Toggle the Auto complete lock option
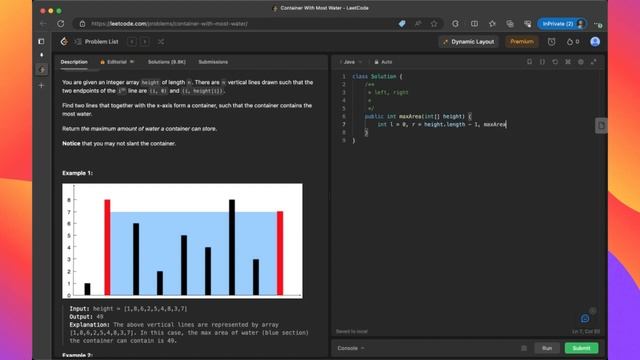The width and height of the screenshot is (640, 360). [x=383, y=62]
